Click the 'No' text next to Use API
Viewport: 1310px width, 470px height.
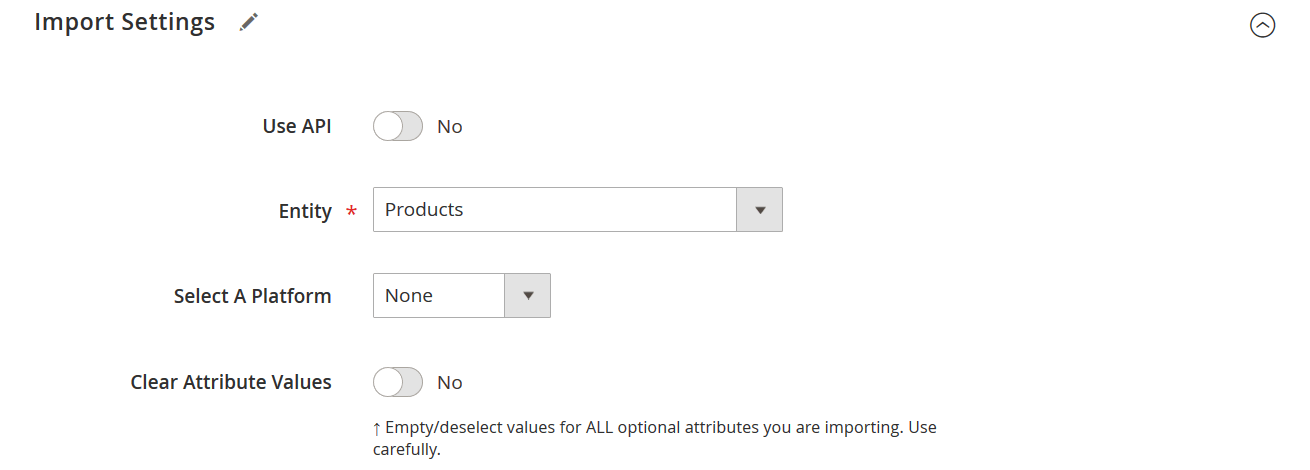click(450, 127)
